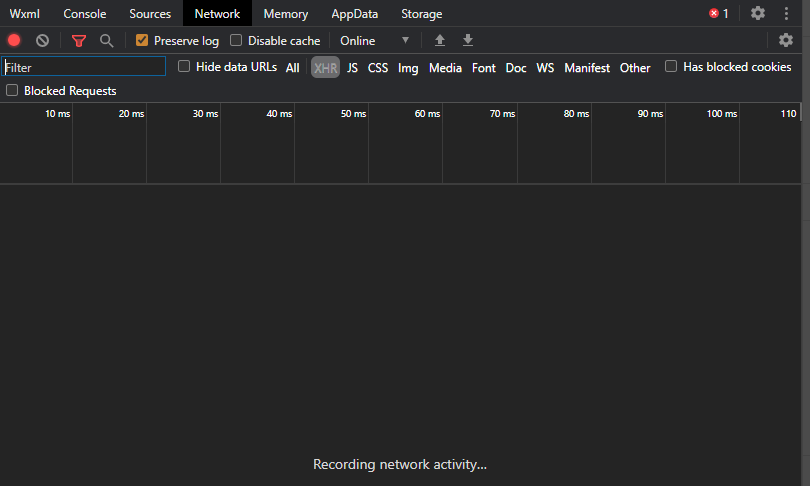Image resolution: width=810 pixels, height=486 pixels.
Task: Filter requests by Manifest
Action: tap(587, 68)
